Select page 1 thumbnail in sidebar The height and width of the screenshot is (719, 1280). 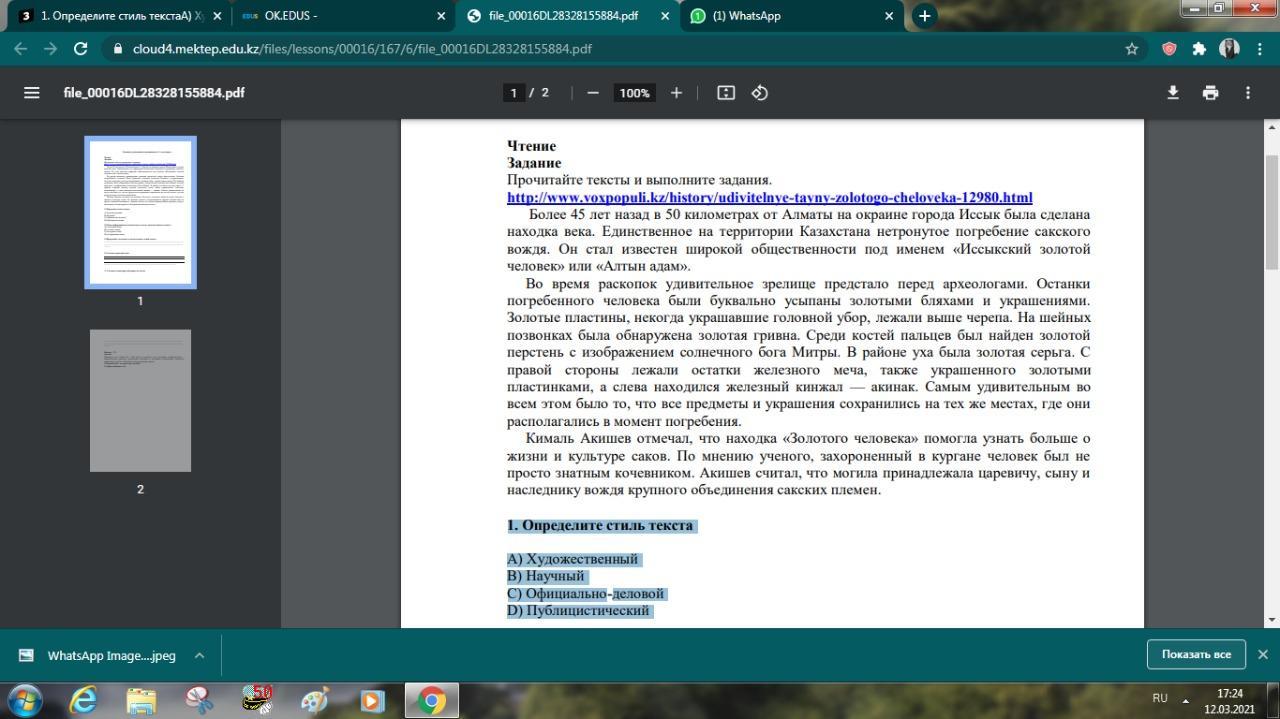[140, 212]
